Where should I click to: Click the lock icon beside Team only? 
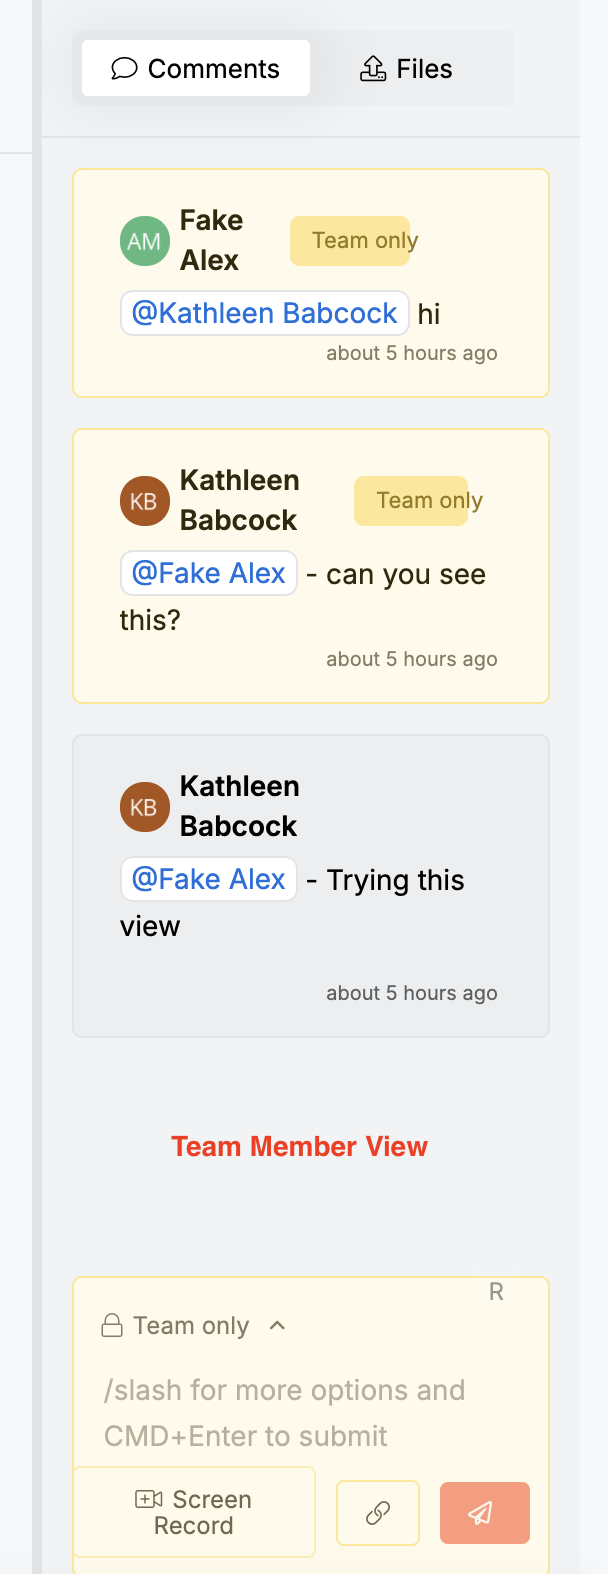click(x=112, y=1326)
